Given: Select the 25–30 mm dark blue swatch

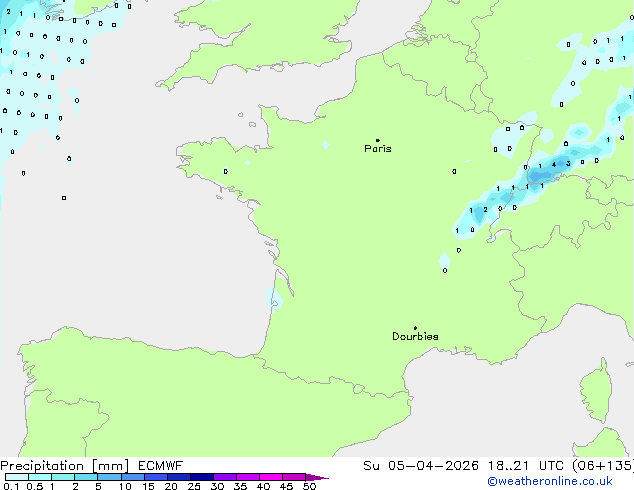Looking at the screenshot, I should [202, 477].
